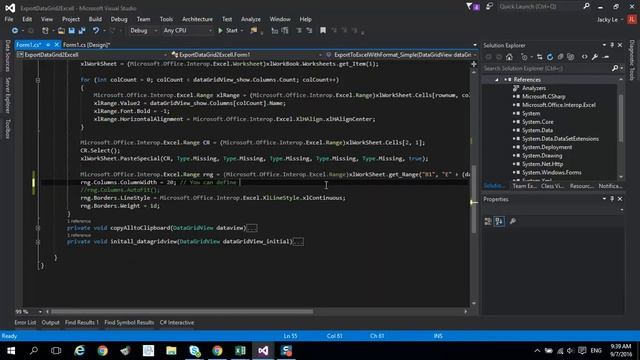Click the Property Pages wrench in Properties panel
Image resolution: width=640 pixels, height=360 pixels.
(513, 221)
